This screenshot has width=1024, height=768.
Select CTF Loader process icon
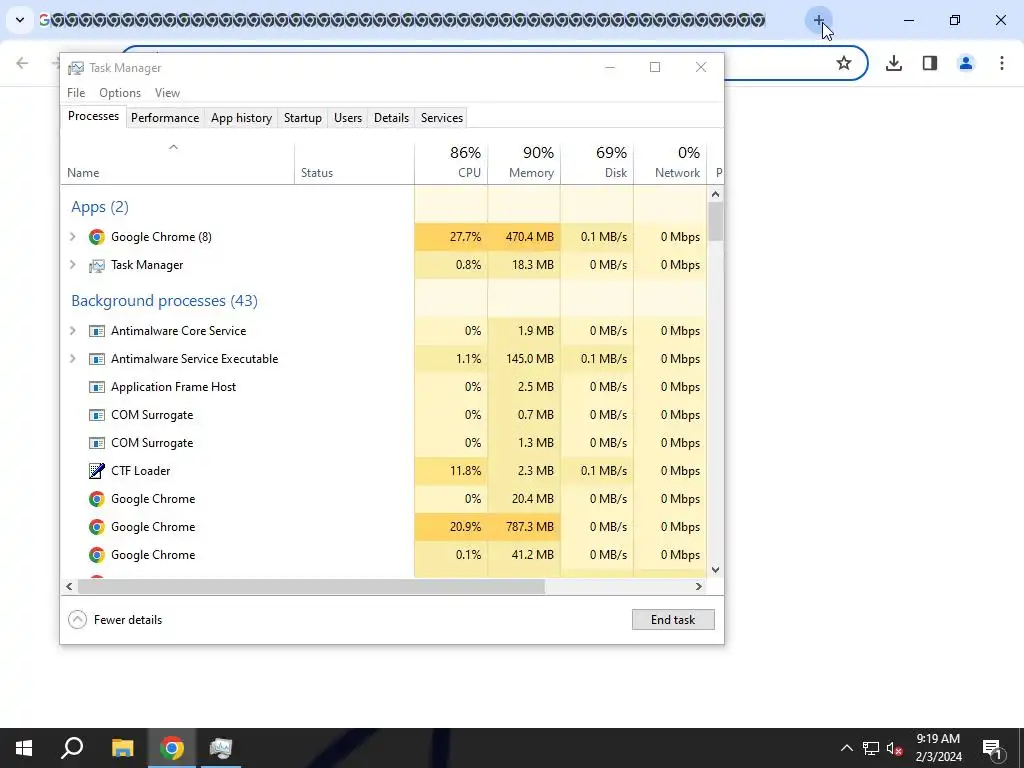point(97,471)
